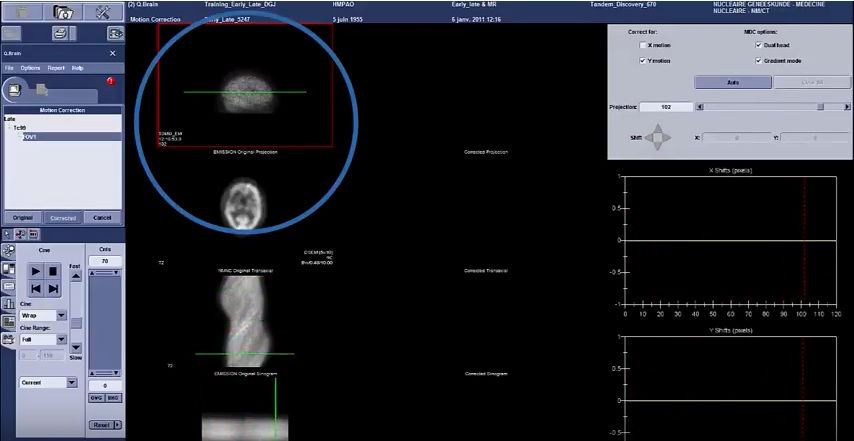Click the Projection slider thumb
This screenshot has height=441, width=854.
[820, 107]
